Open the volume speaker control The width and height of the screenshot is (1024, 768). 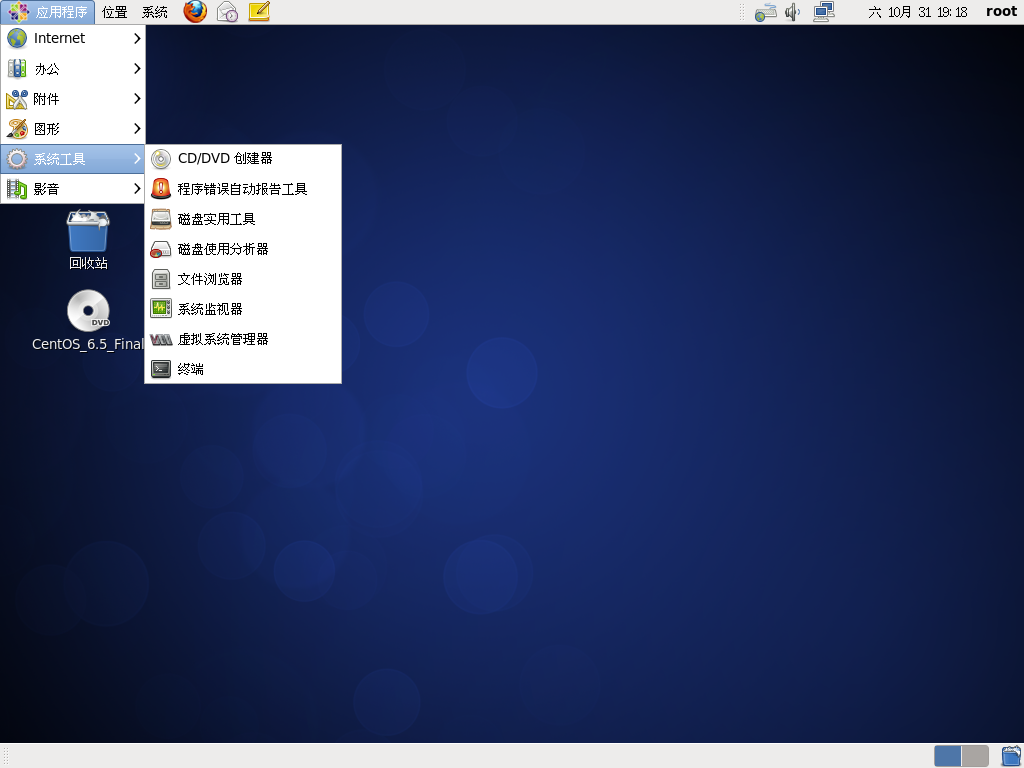click(793, 12)
